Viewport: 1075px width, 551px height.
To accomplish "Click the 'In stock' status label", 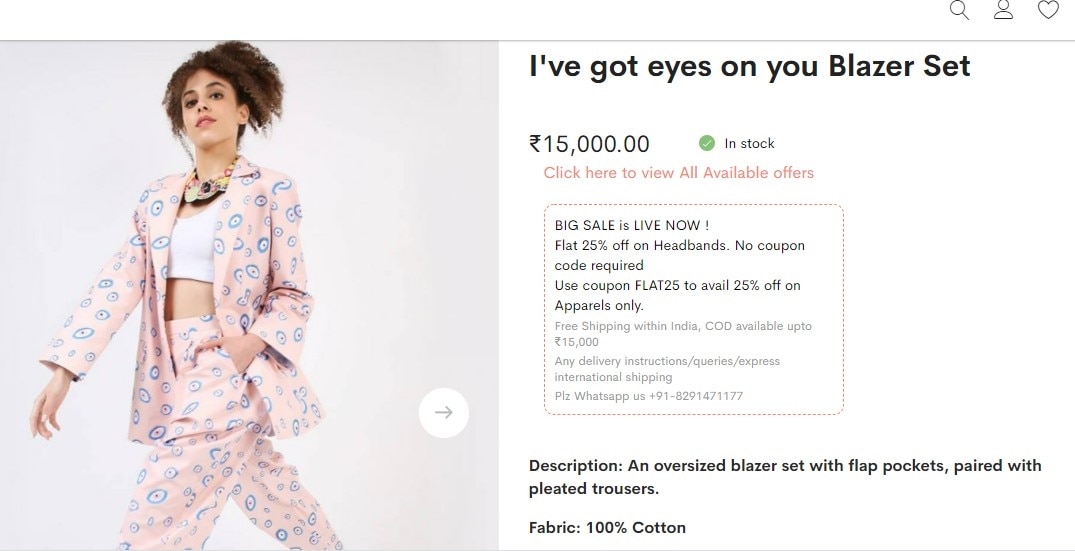I will point(749,144).
